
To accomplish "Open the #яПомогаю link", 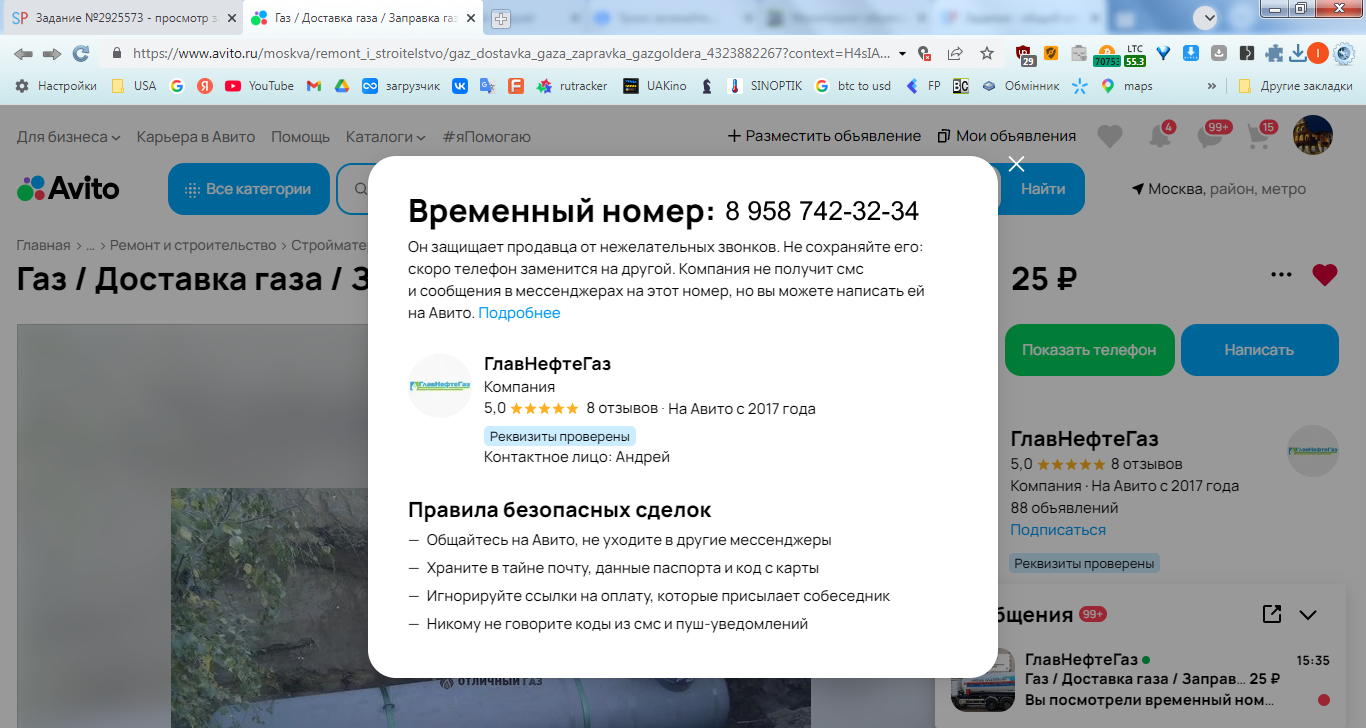I will pos(487,136).
